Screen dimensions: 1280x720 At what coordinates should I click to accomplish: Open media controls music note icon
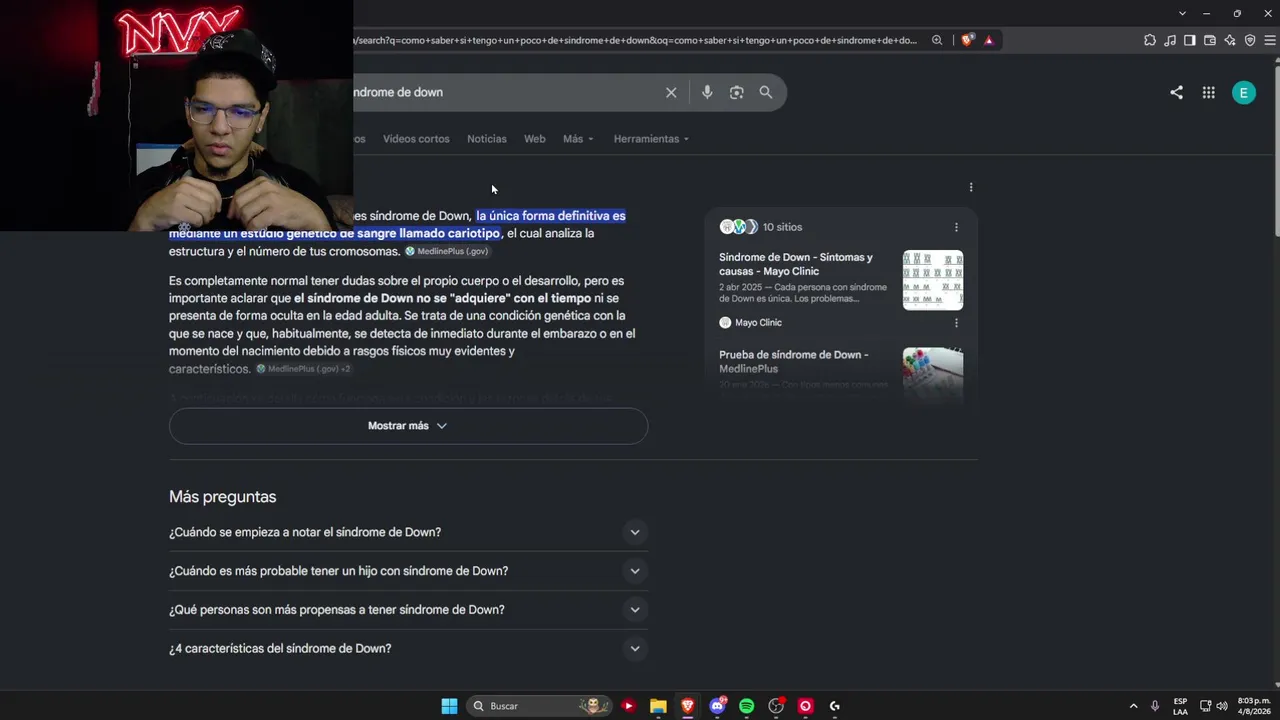(x=1170, y=40)
